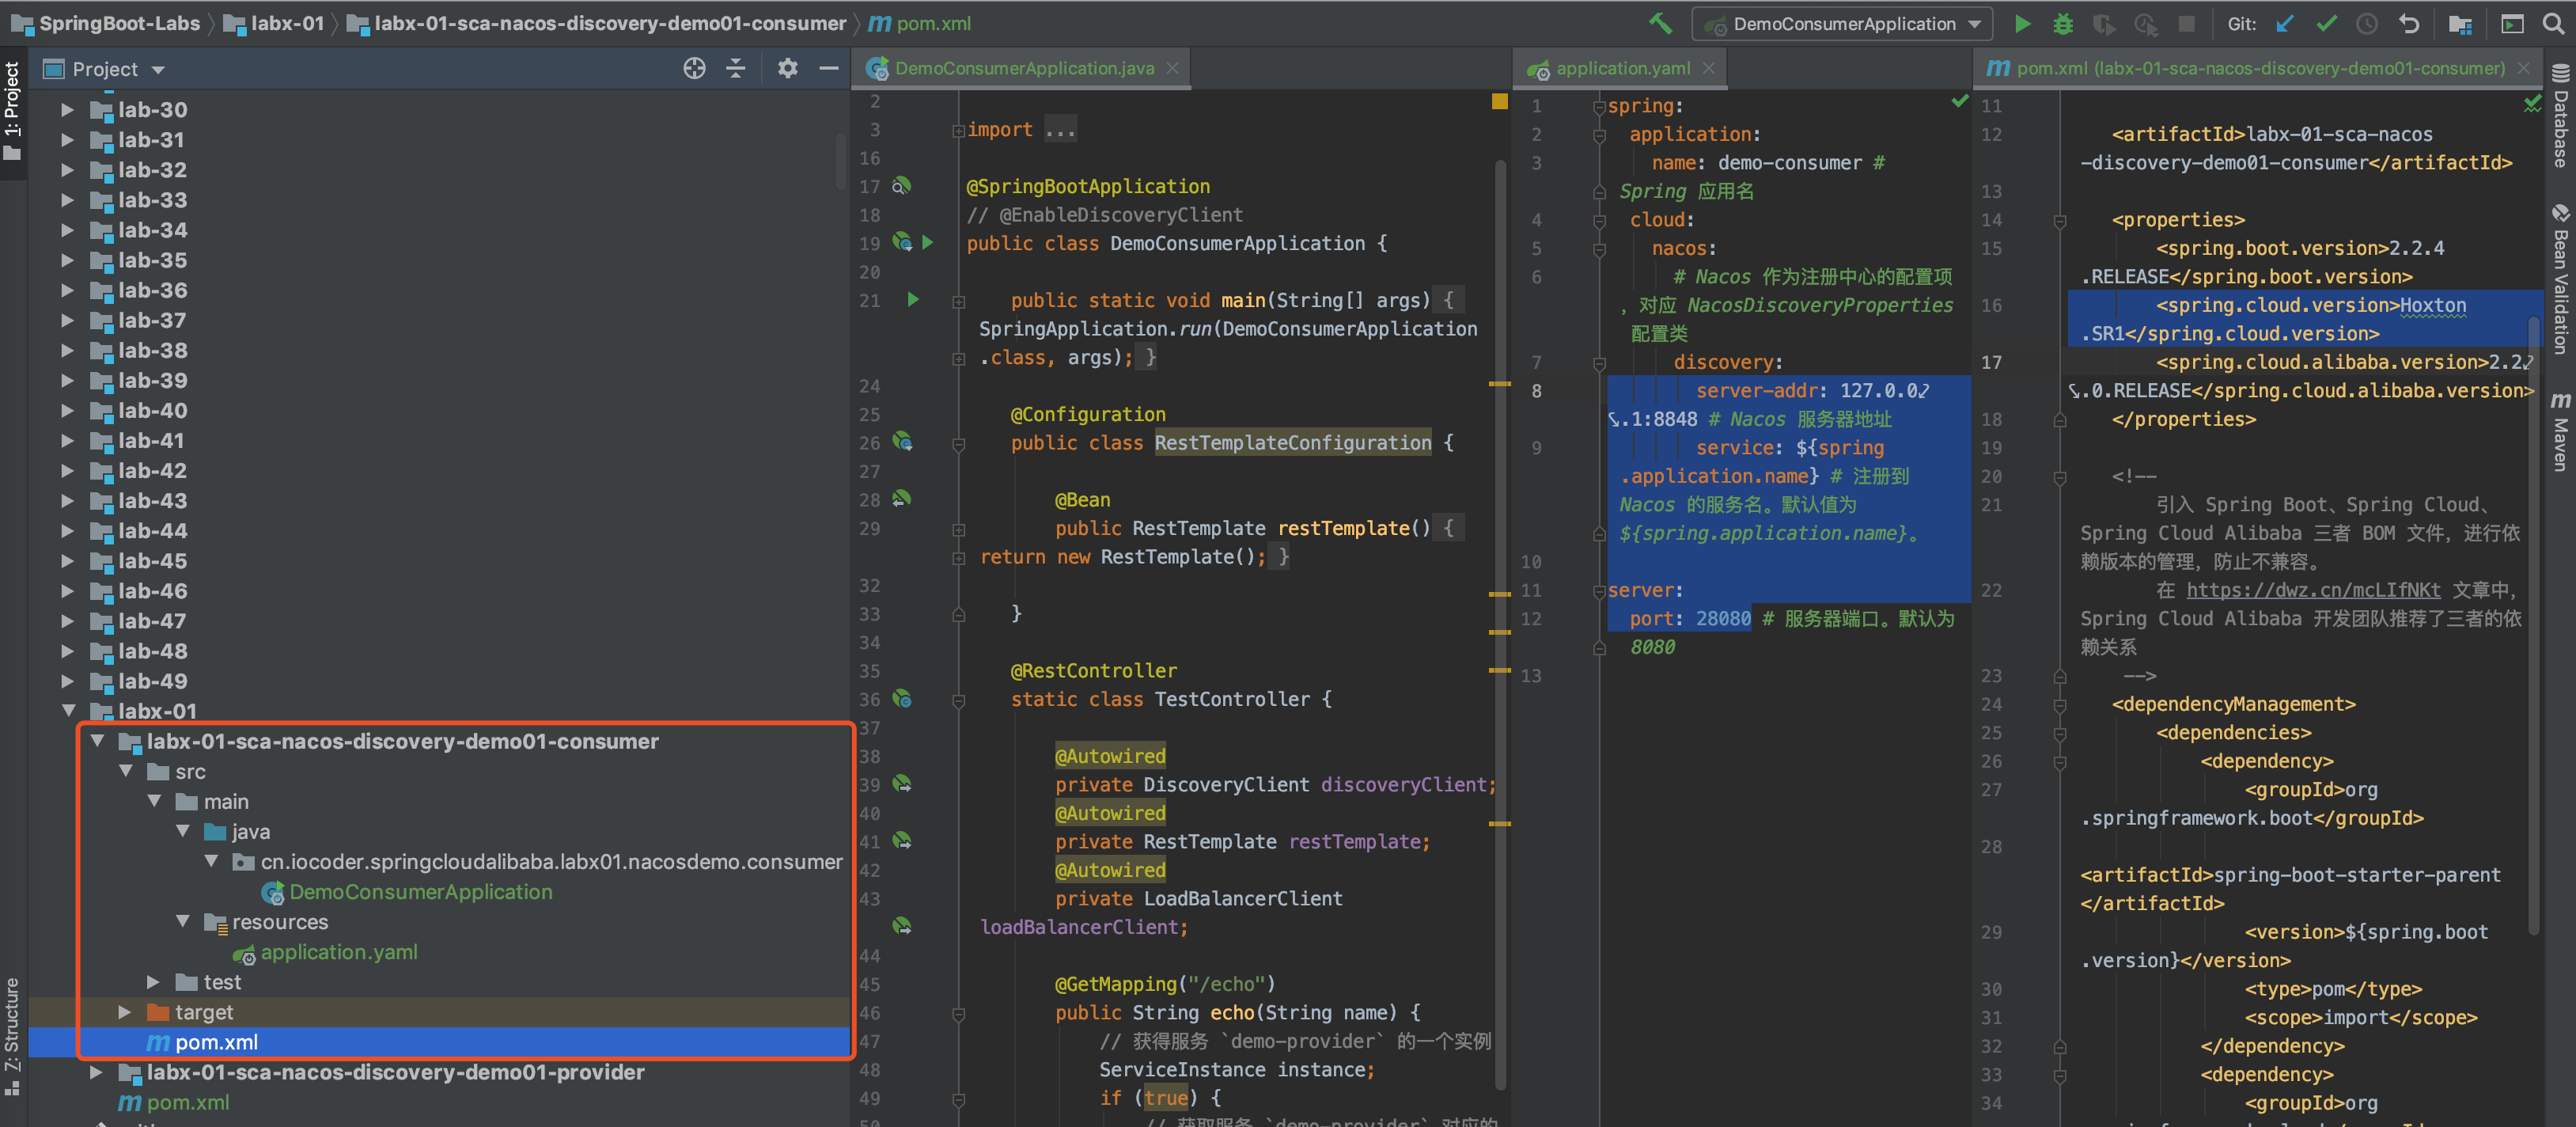This screenshot has height=1127, width=2576.
Task: Collapse all in Project panel
Action: [x=736, y=68]
